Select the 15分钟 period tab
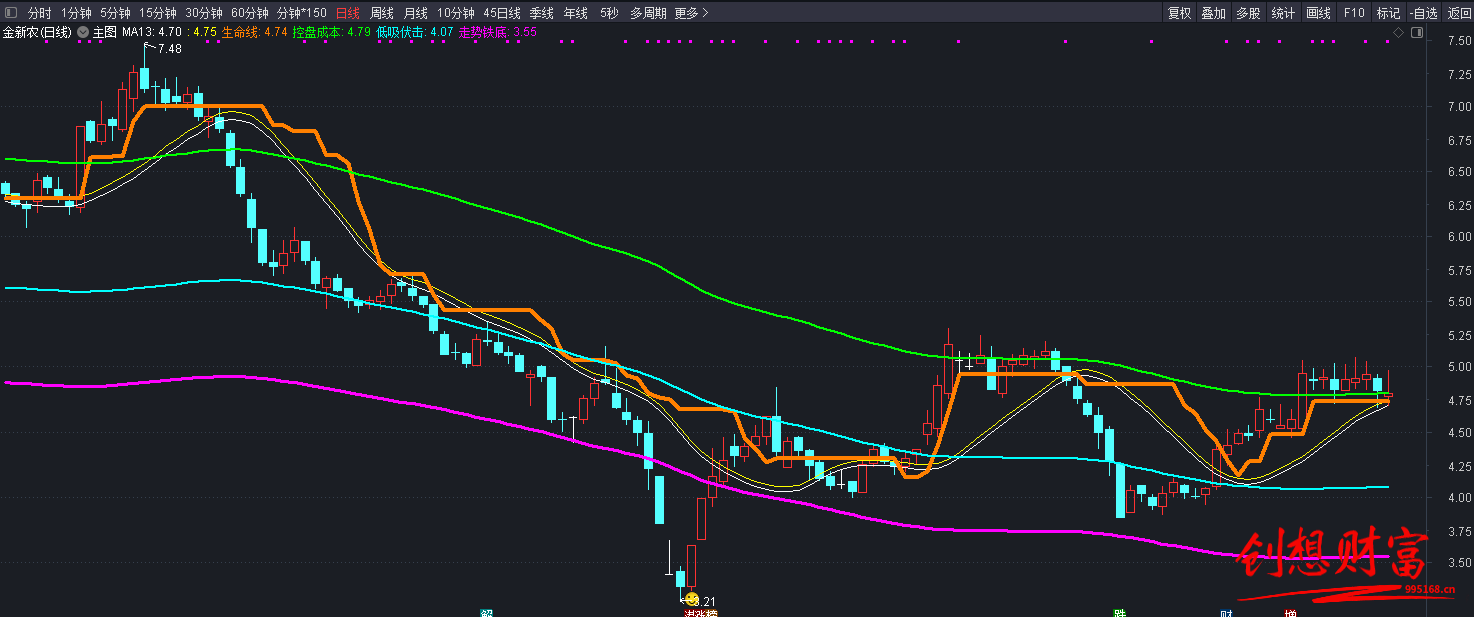The height and width of the screenshot is (617, 1474). click(x=158, y=13)
